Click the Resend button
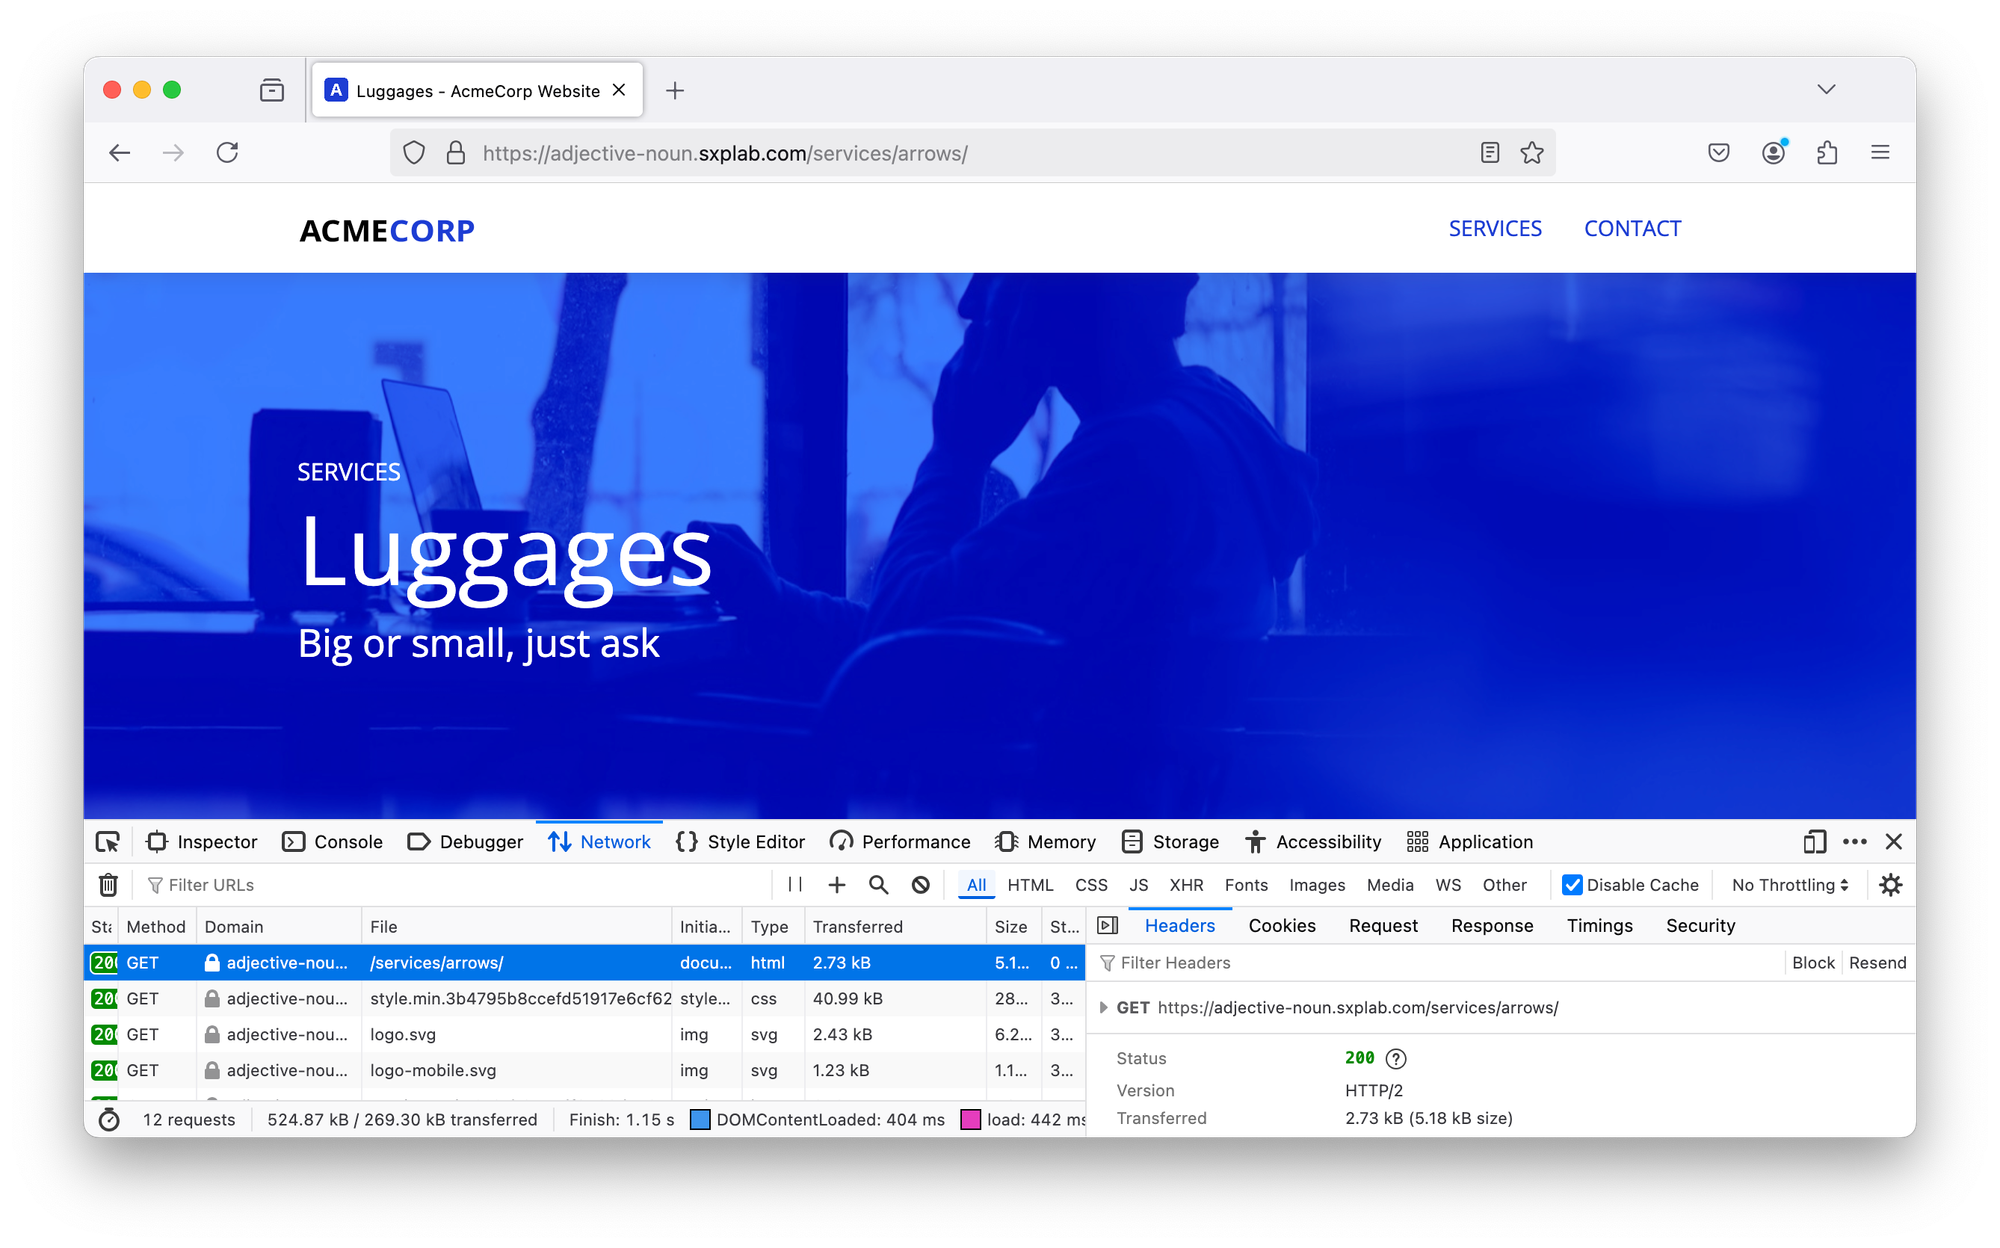Image resolution: width=2000 pixels, height=1248 pixels. (1877, 963)
